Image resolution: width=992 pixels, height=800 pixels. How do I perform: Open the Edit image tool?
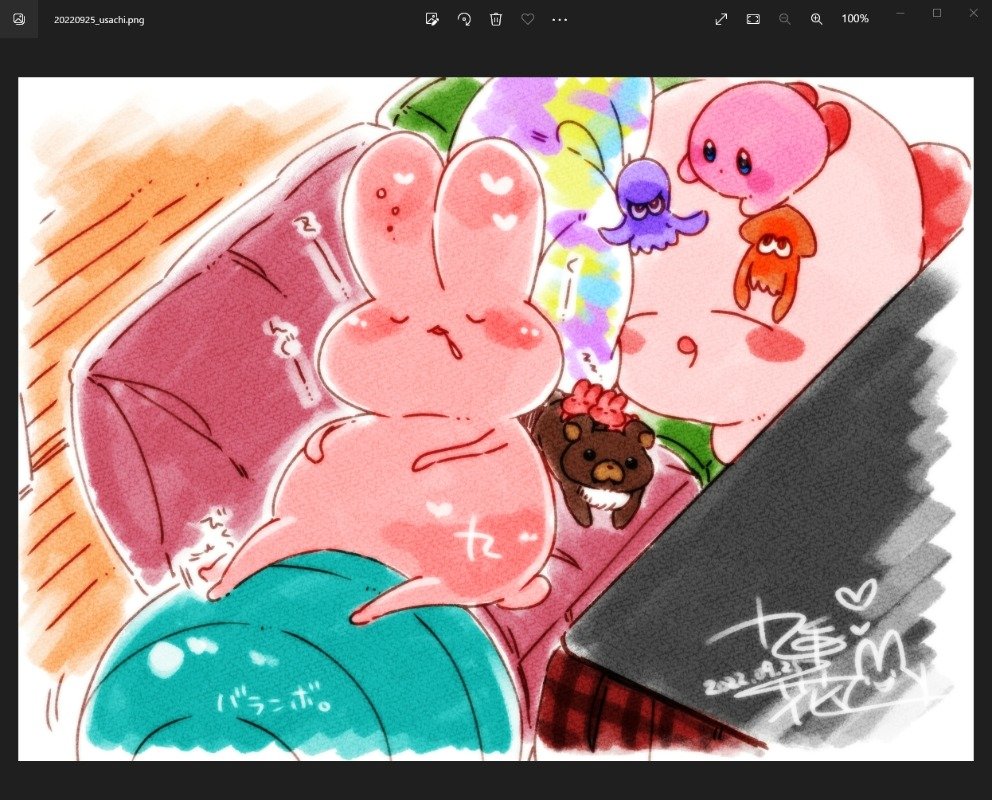432,19
